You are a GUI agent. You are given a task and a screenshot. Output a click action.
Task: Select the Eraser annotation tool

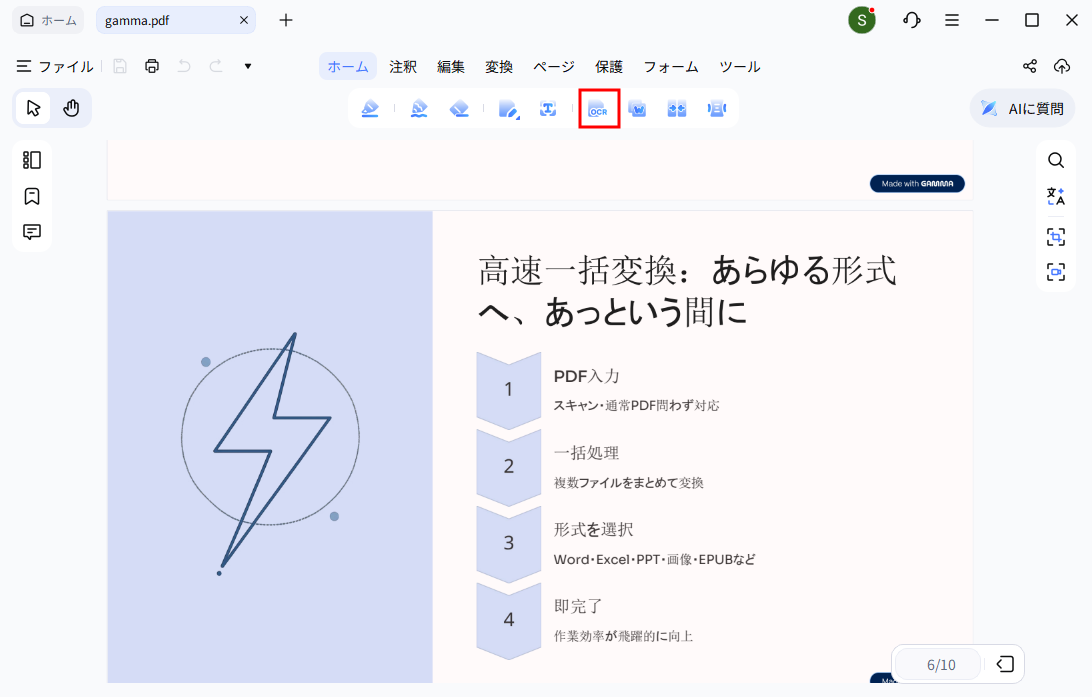459,108
